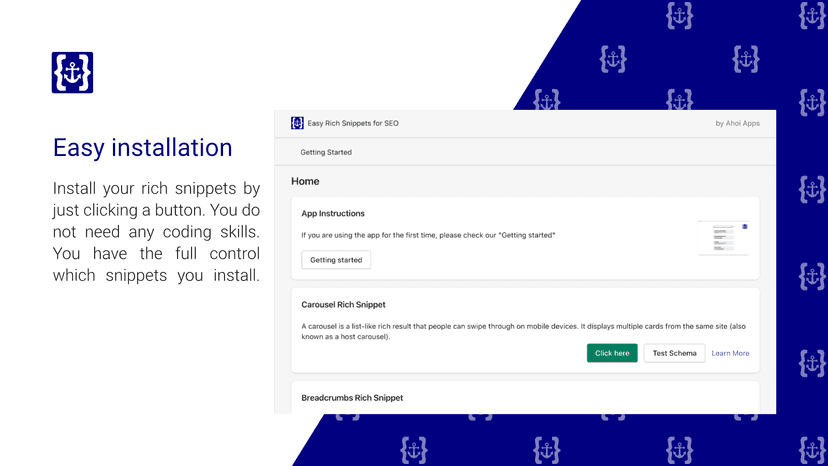Click the 'Getting started' button in App Instructions
828x466 pixels.
tap(336, 260)
